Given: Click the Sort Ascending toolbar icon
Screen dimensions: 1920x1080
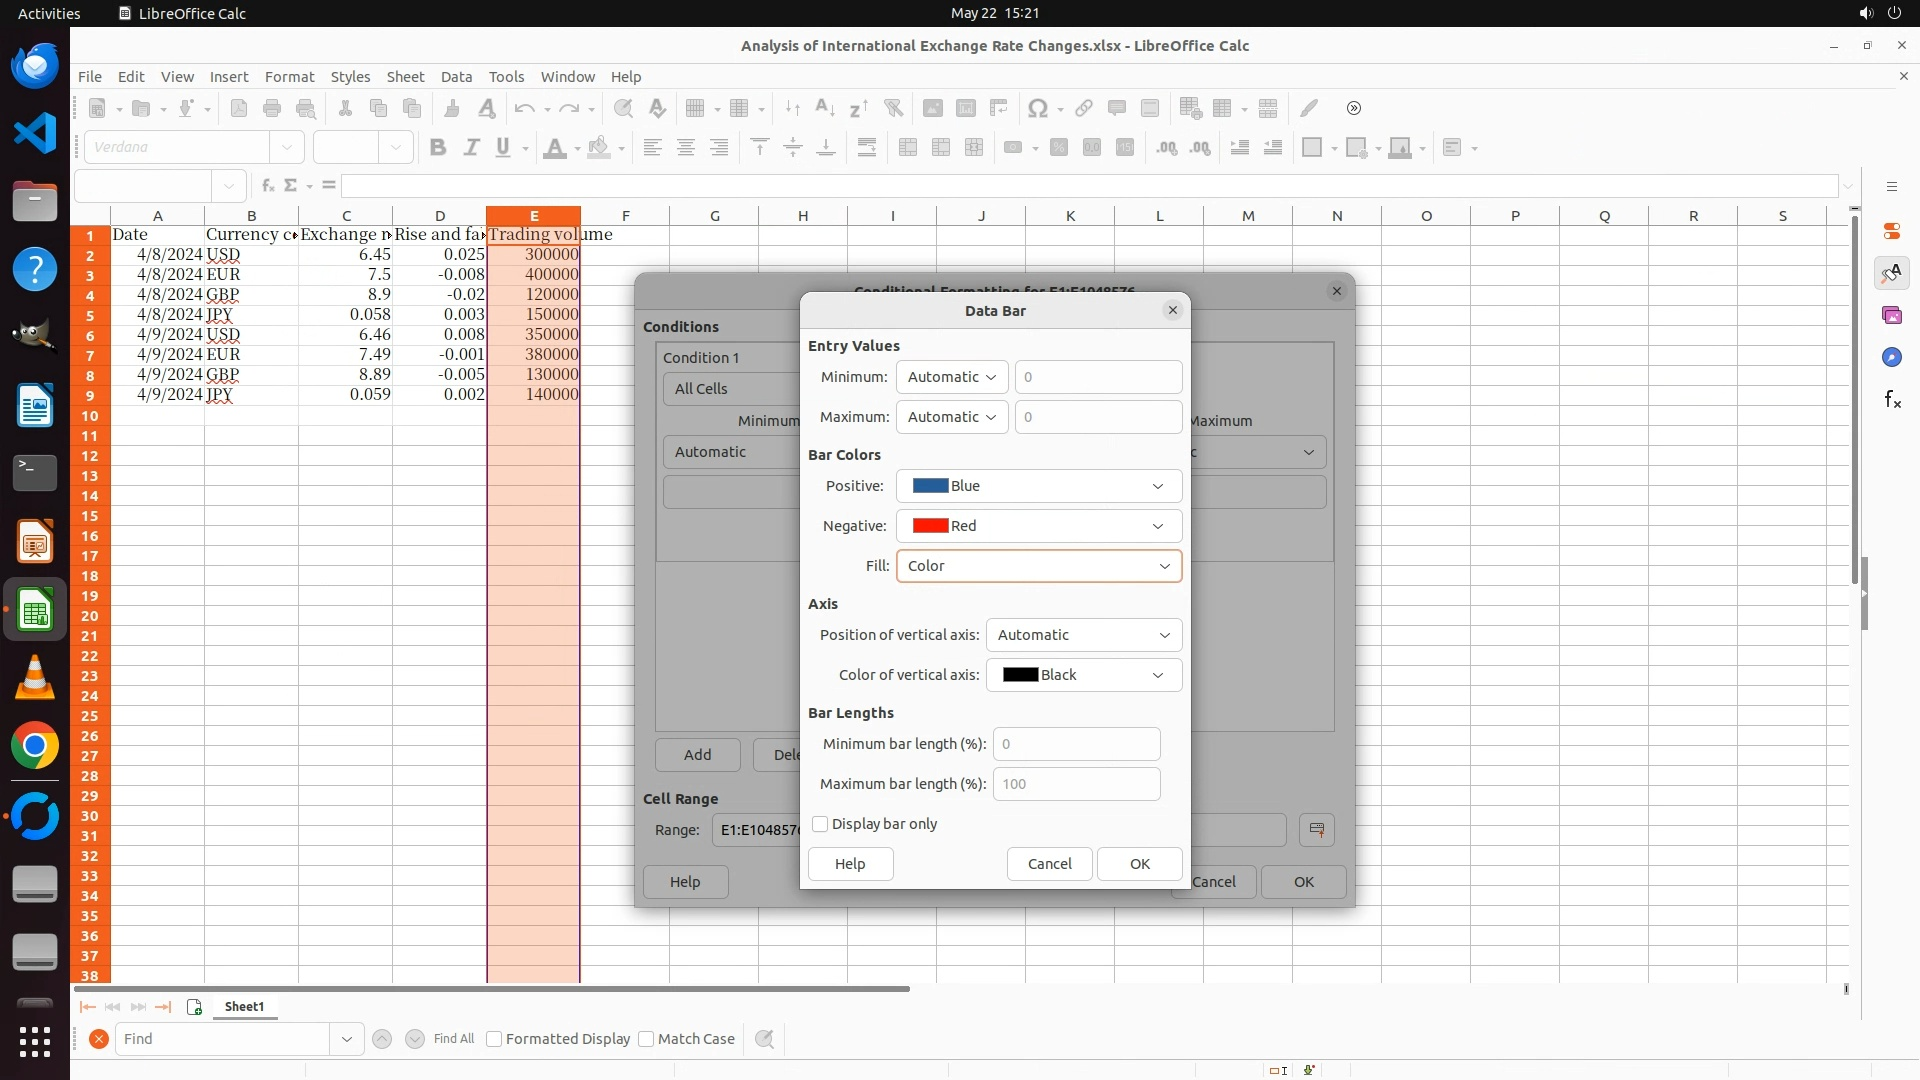Looking at the screenshot, I should (x=825, y=108).
